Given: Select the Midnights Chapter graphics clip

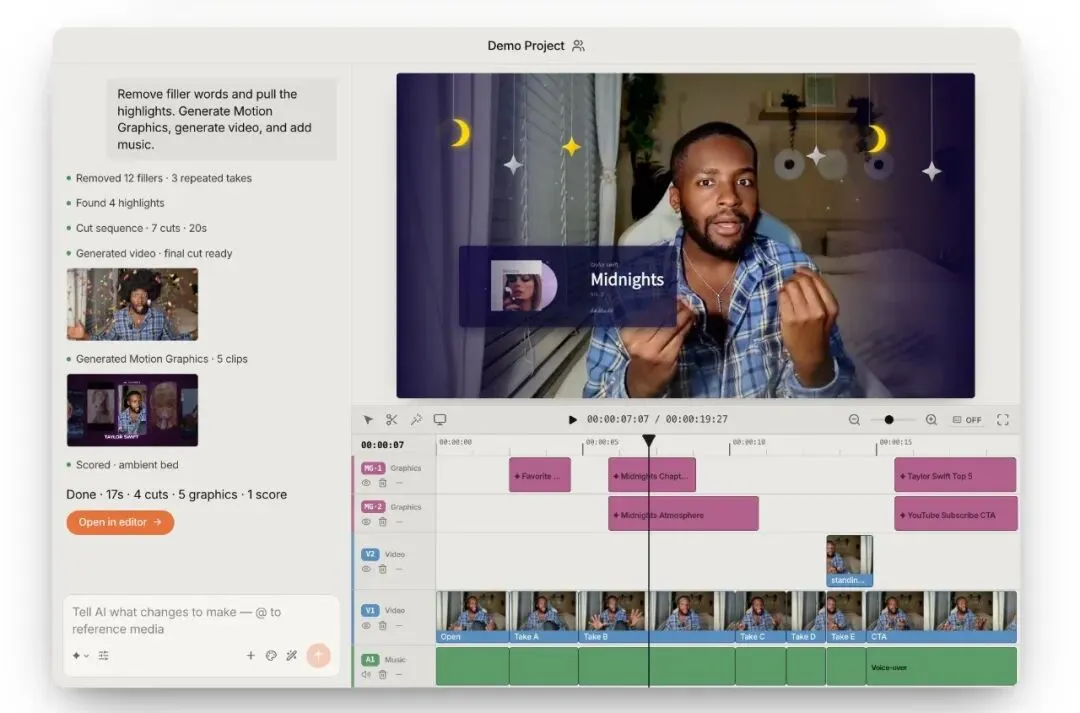Looking at the screenshot, I should (x=652, y=475).
